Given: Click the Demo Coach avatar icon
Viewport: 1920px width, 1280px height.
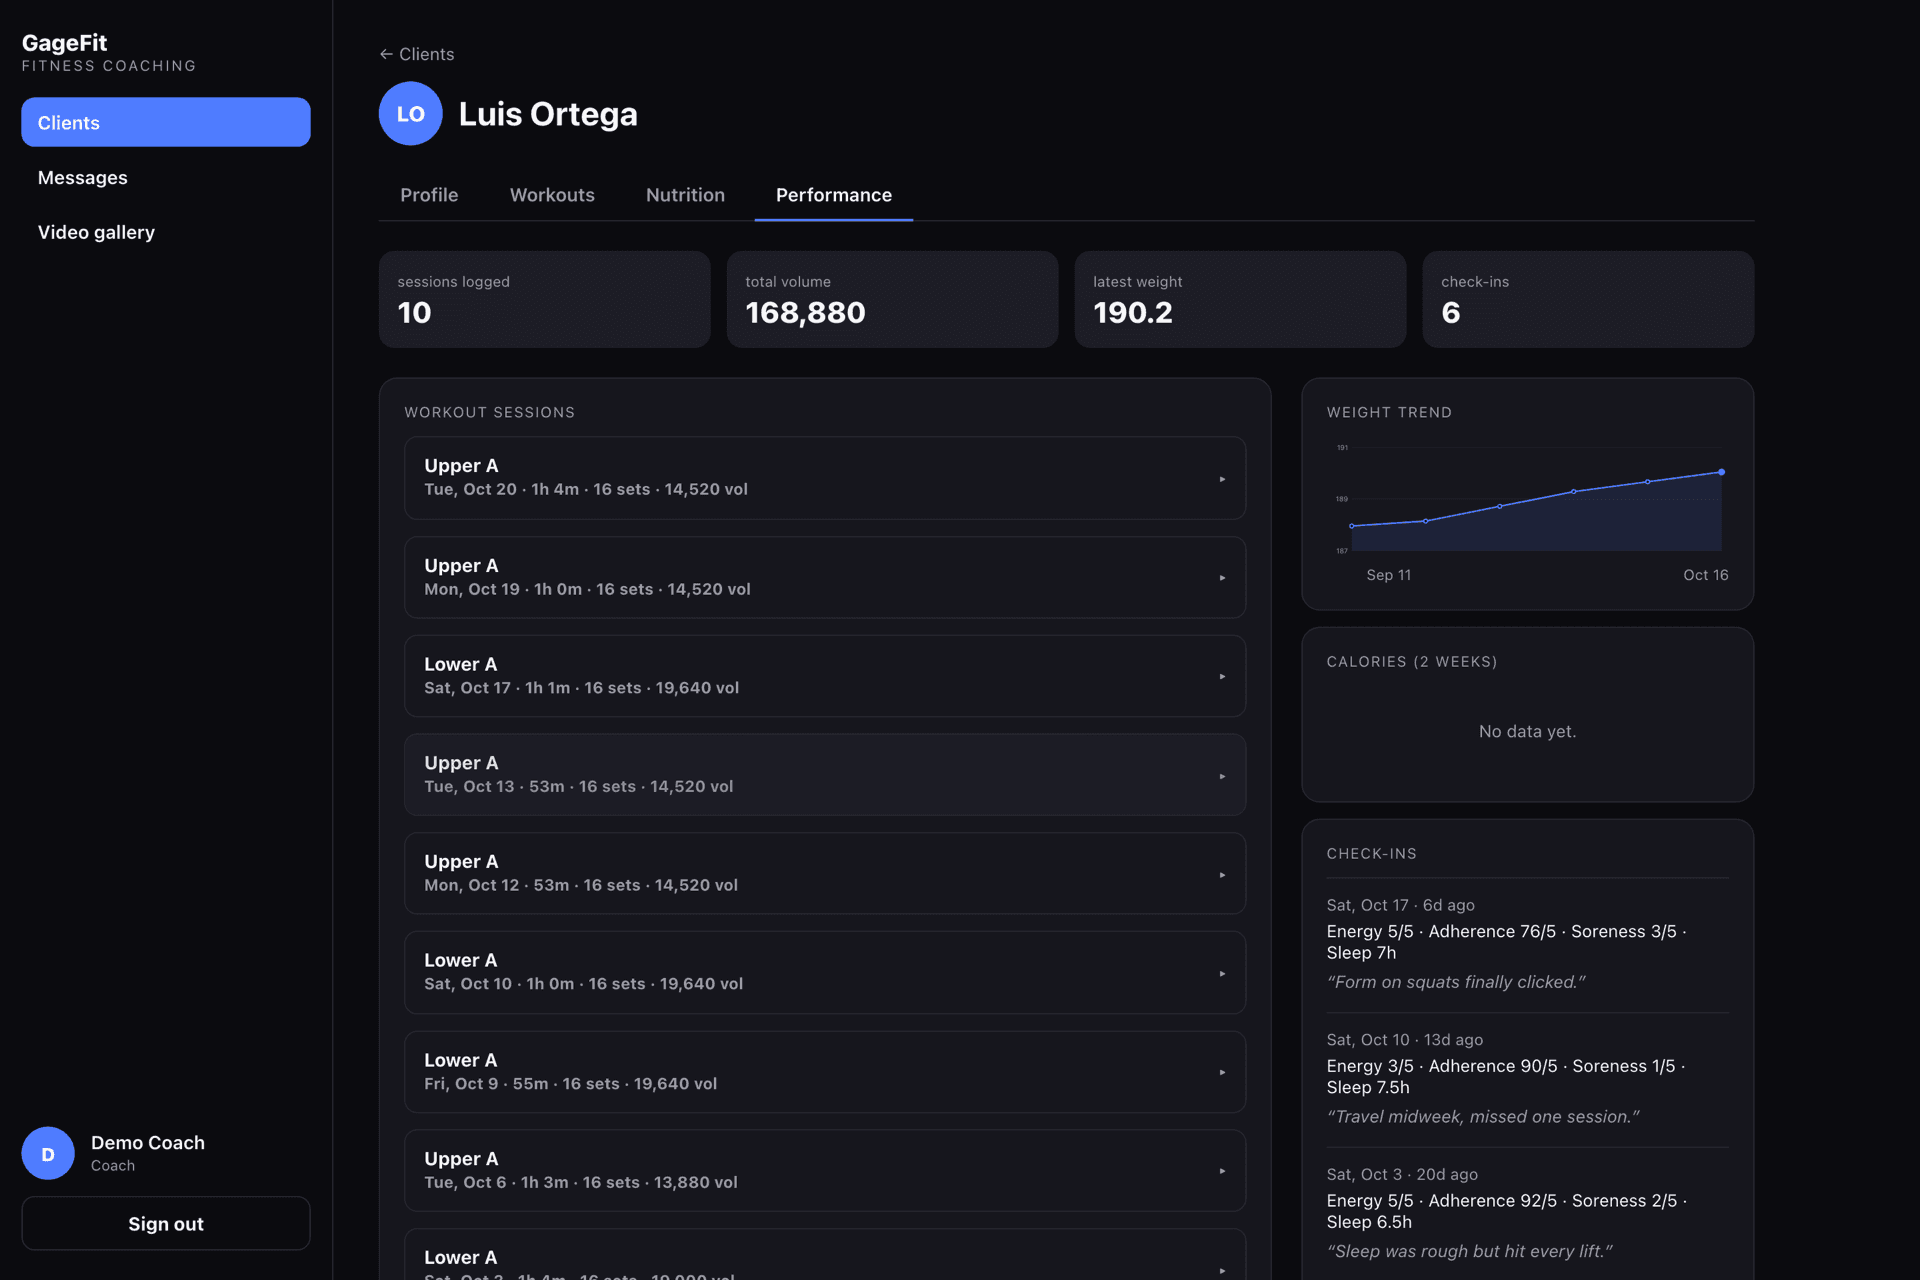Looking at the screenshot, I should pyautogui.click(x=48, y=1153).
